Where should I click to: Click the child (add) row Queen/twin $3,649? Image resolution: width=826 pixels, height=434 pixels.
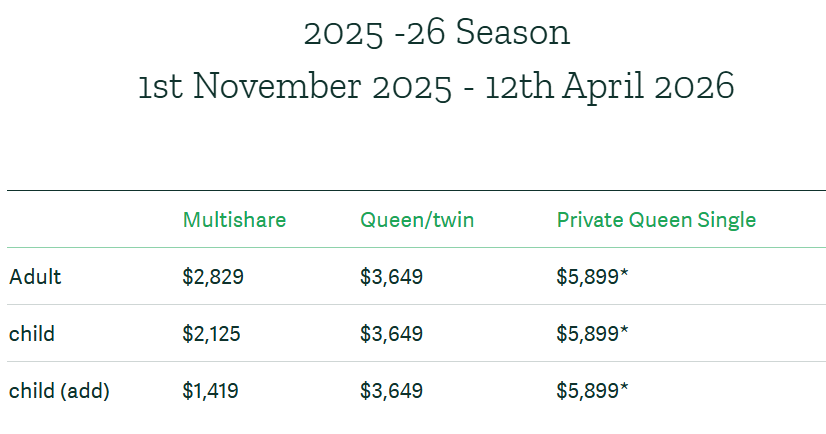(x=391, y=391)
